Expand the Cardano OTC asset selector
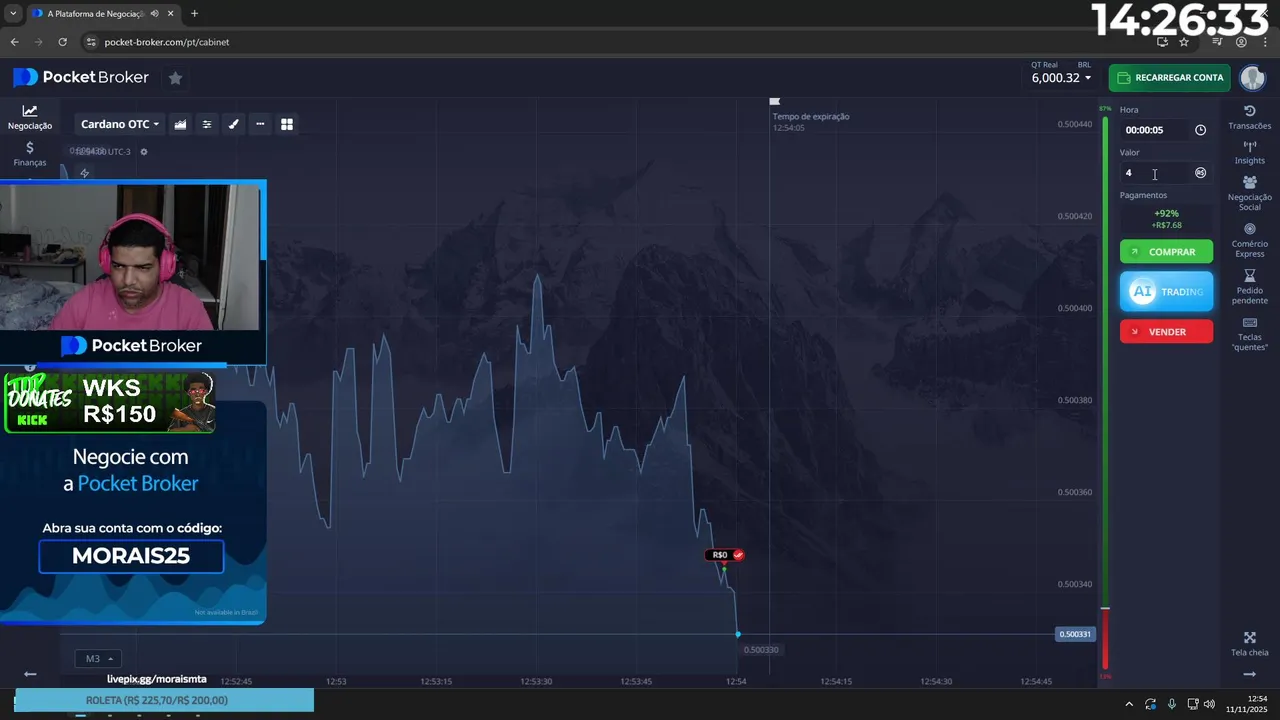1280x720 pixels. (119, 124)
